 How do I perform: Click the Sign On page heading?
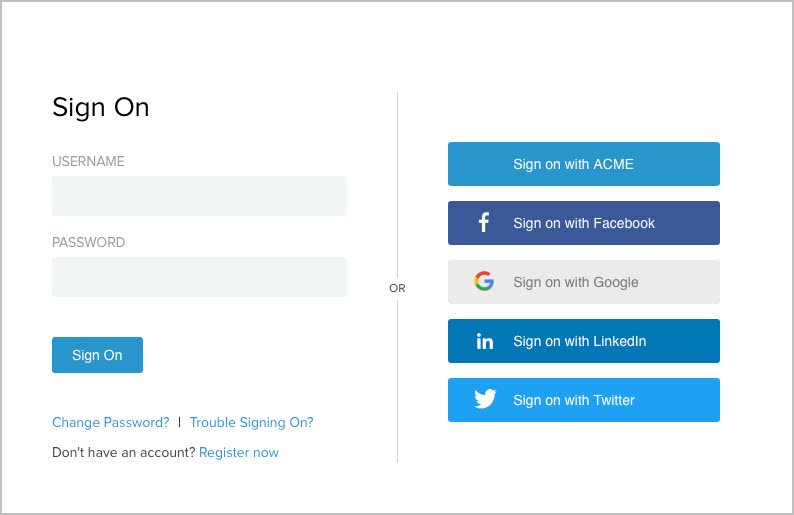[x=100, y=107]
